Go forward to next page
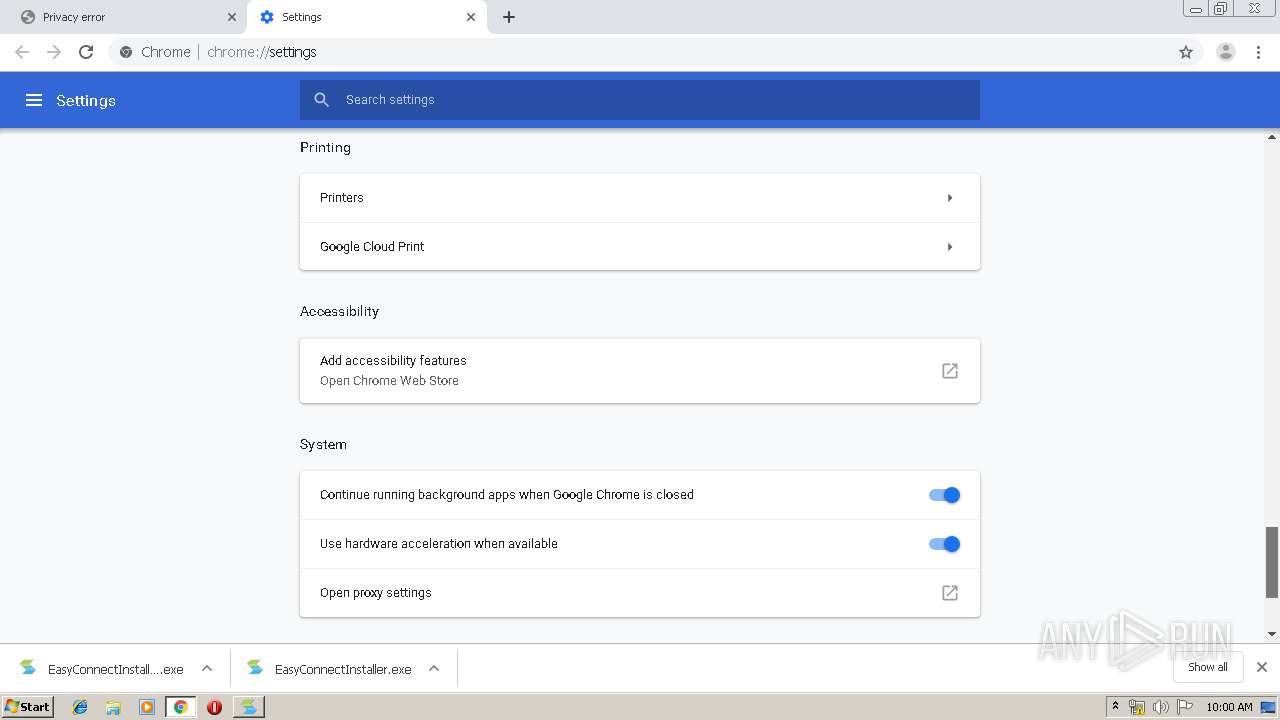The width and height of the screenshot is (1280, 720). (54, 52)
